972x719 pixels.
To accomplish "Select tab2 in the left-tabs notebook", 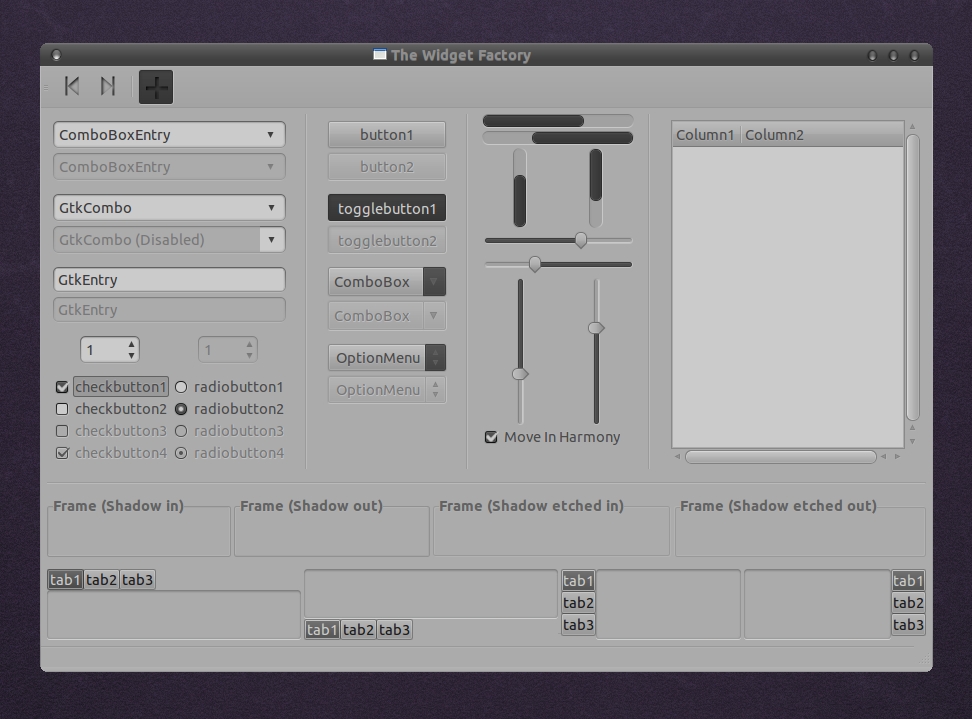I will 578,602.
